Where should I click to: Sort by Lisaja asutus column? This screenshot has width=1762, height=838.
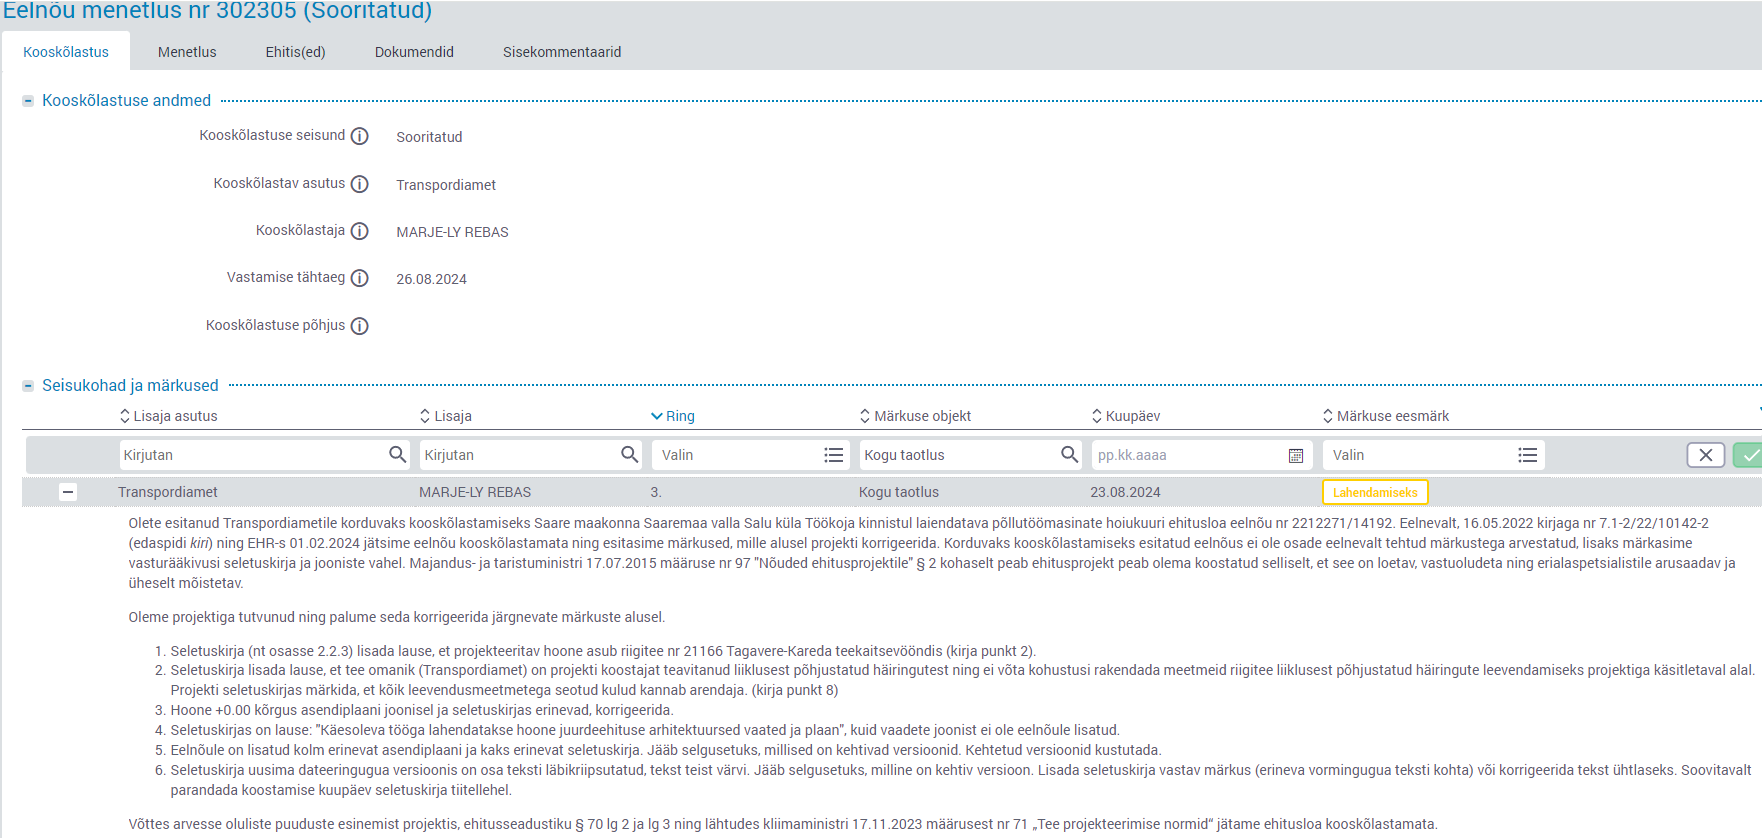point(168,416)
